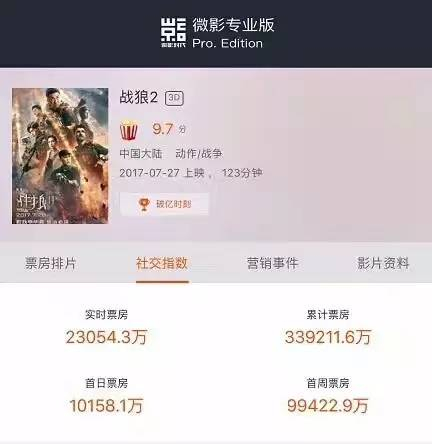This screenshot has width=432, height=444.
Task: Select the 战狼2 movie title
Action: (138, 98)
